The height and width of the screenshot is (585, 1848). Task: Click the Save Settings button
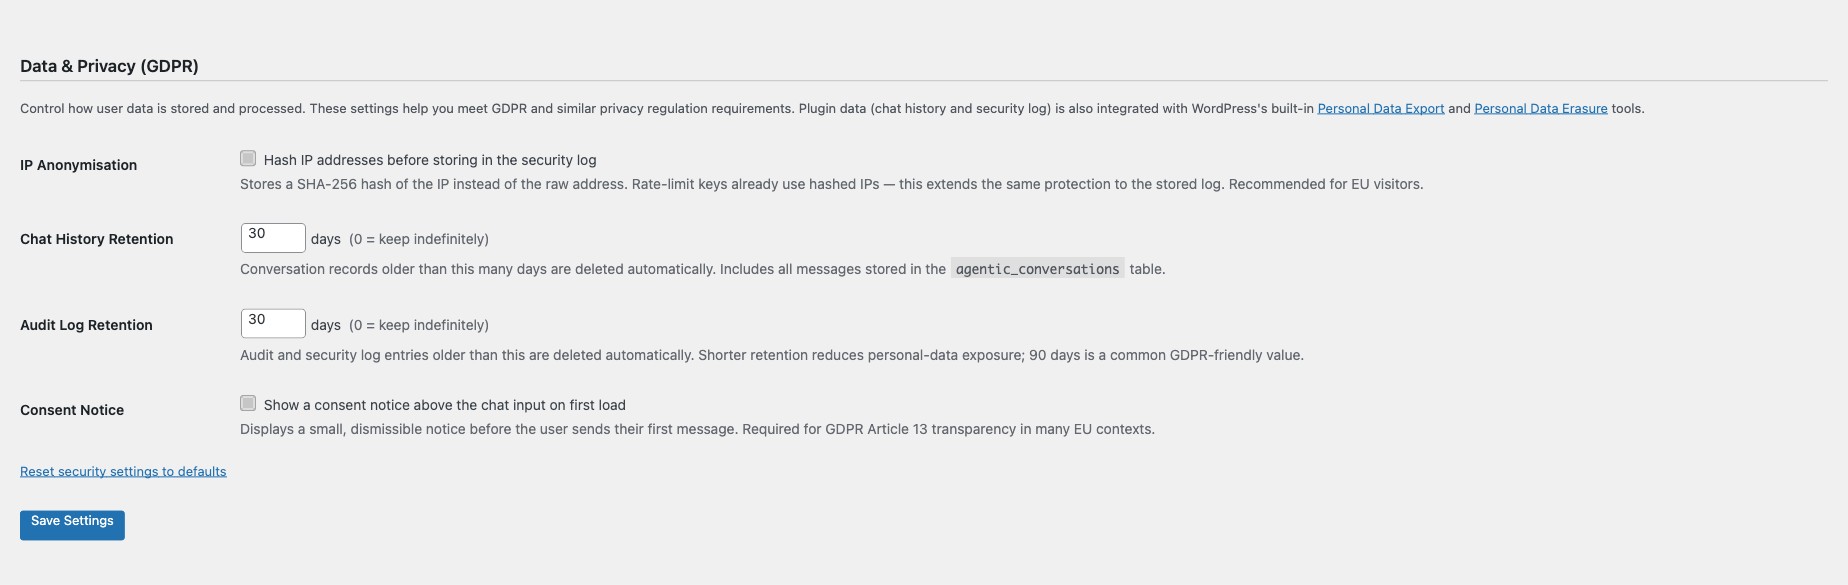pyautogui.click(x=71, y=524)
